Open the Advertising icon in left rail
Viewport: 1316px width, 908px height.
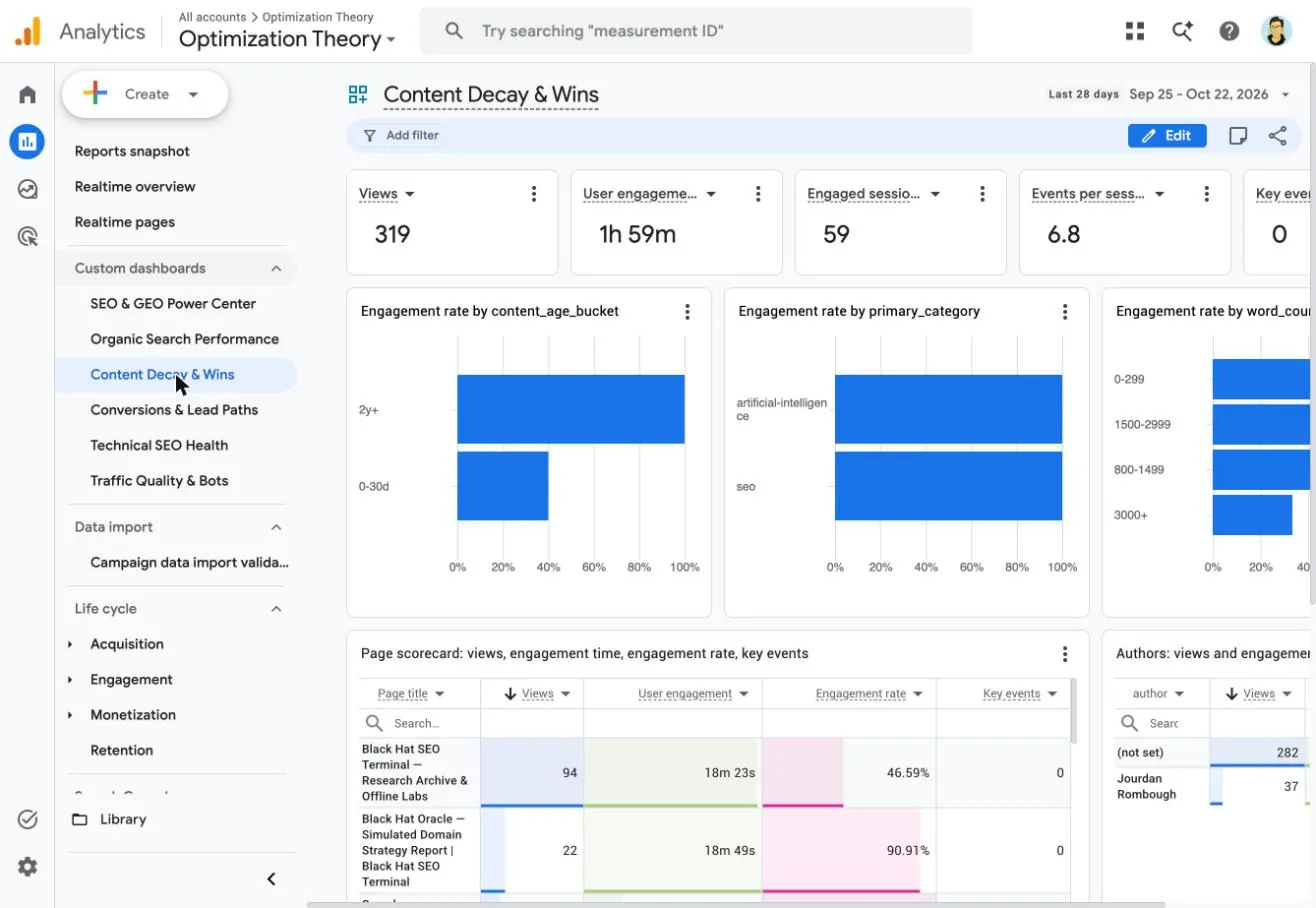[27, 236]
